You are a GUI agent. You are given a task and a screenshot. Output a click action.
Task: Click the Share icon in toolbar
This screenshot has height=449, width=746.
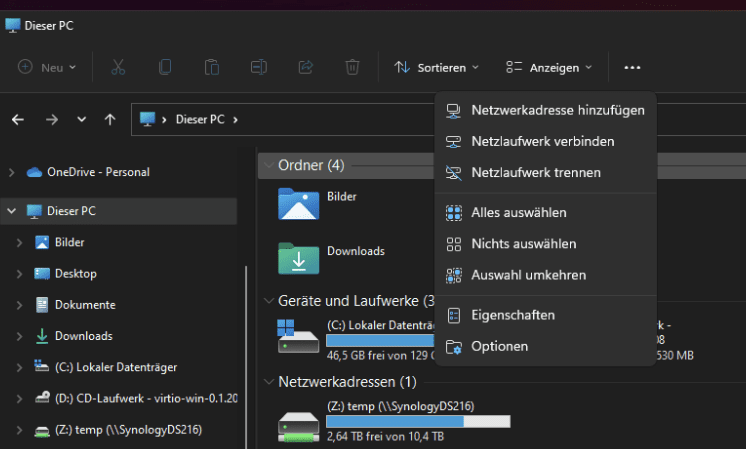[x=305, y=67]
